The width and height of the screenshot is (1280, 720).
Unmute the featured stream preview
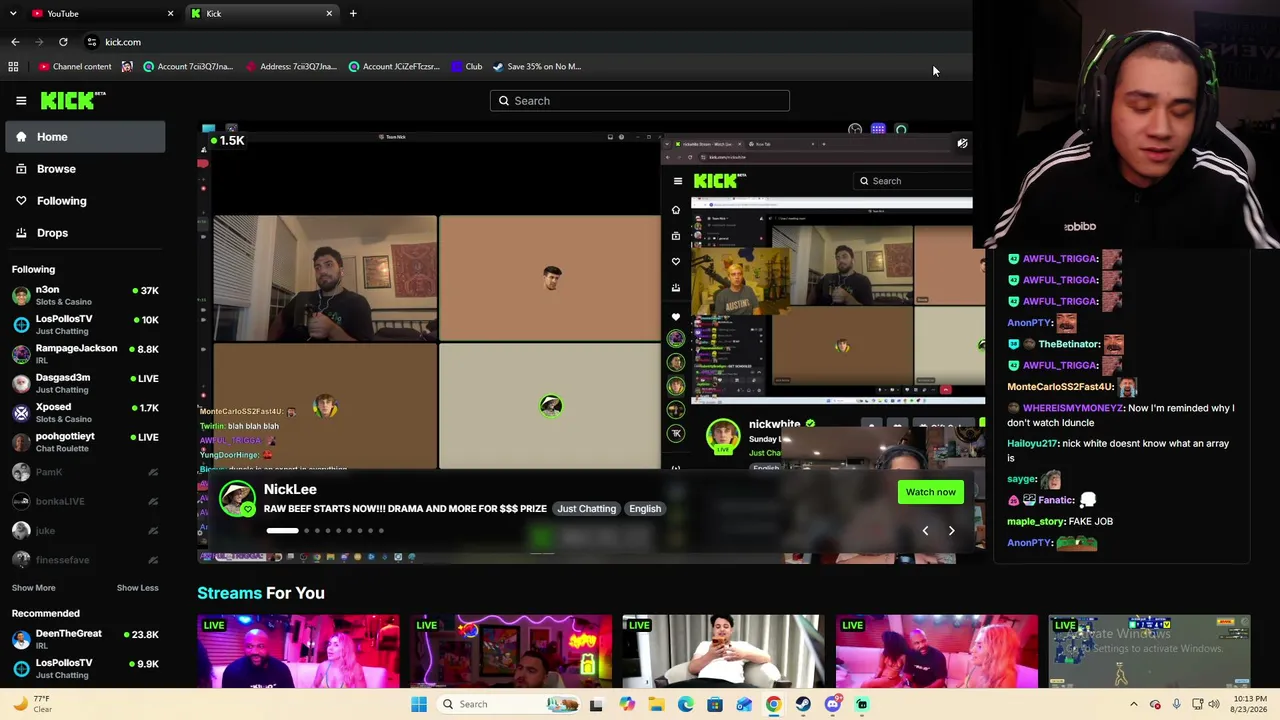[962, 143]
